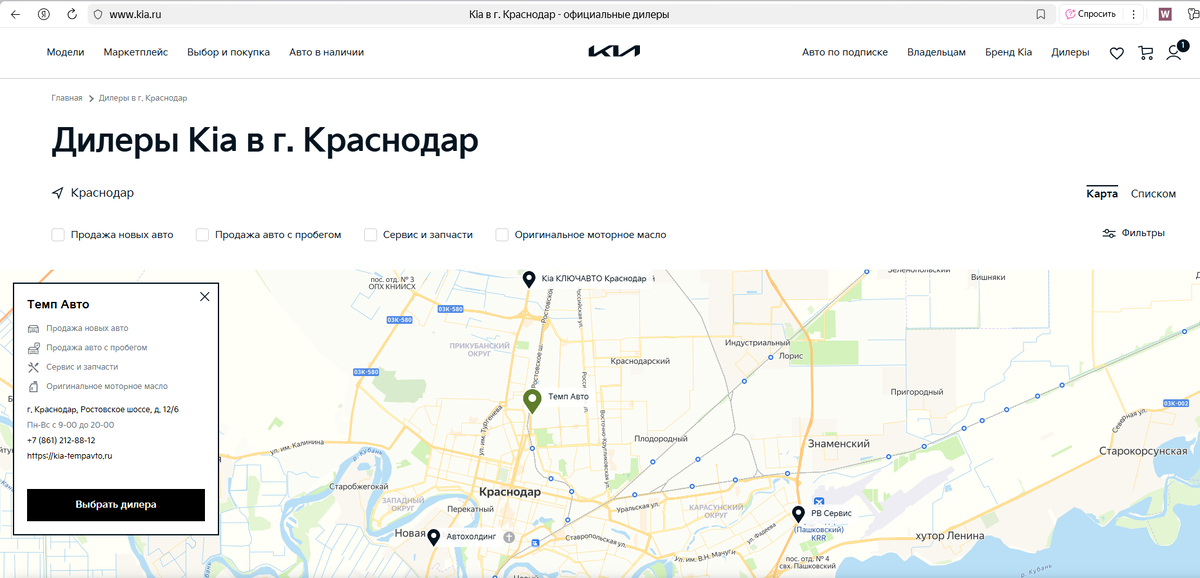Screen dimensions: 1200x578
Task: Select the Автохолдинг map pin
Action: 433,537
